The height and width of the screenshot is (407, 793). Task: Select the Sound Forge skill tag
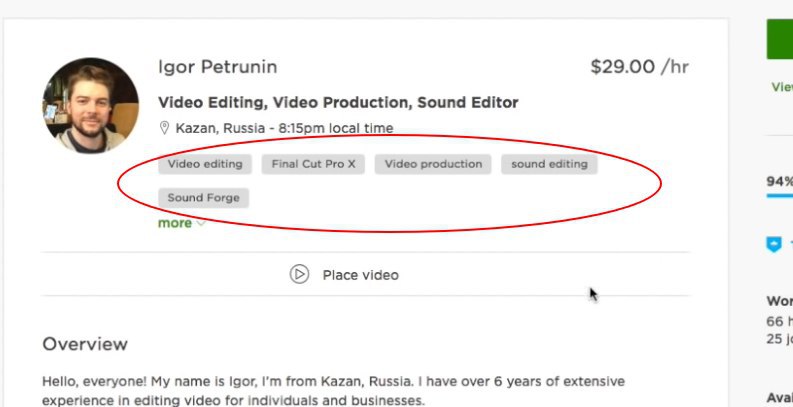click(x=203, y=198)
